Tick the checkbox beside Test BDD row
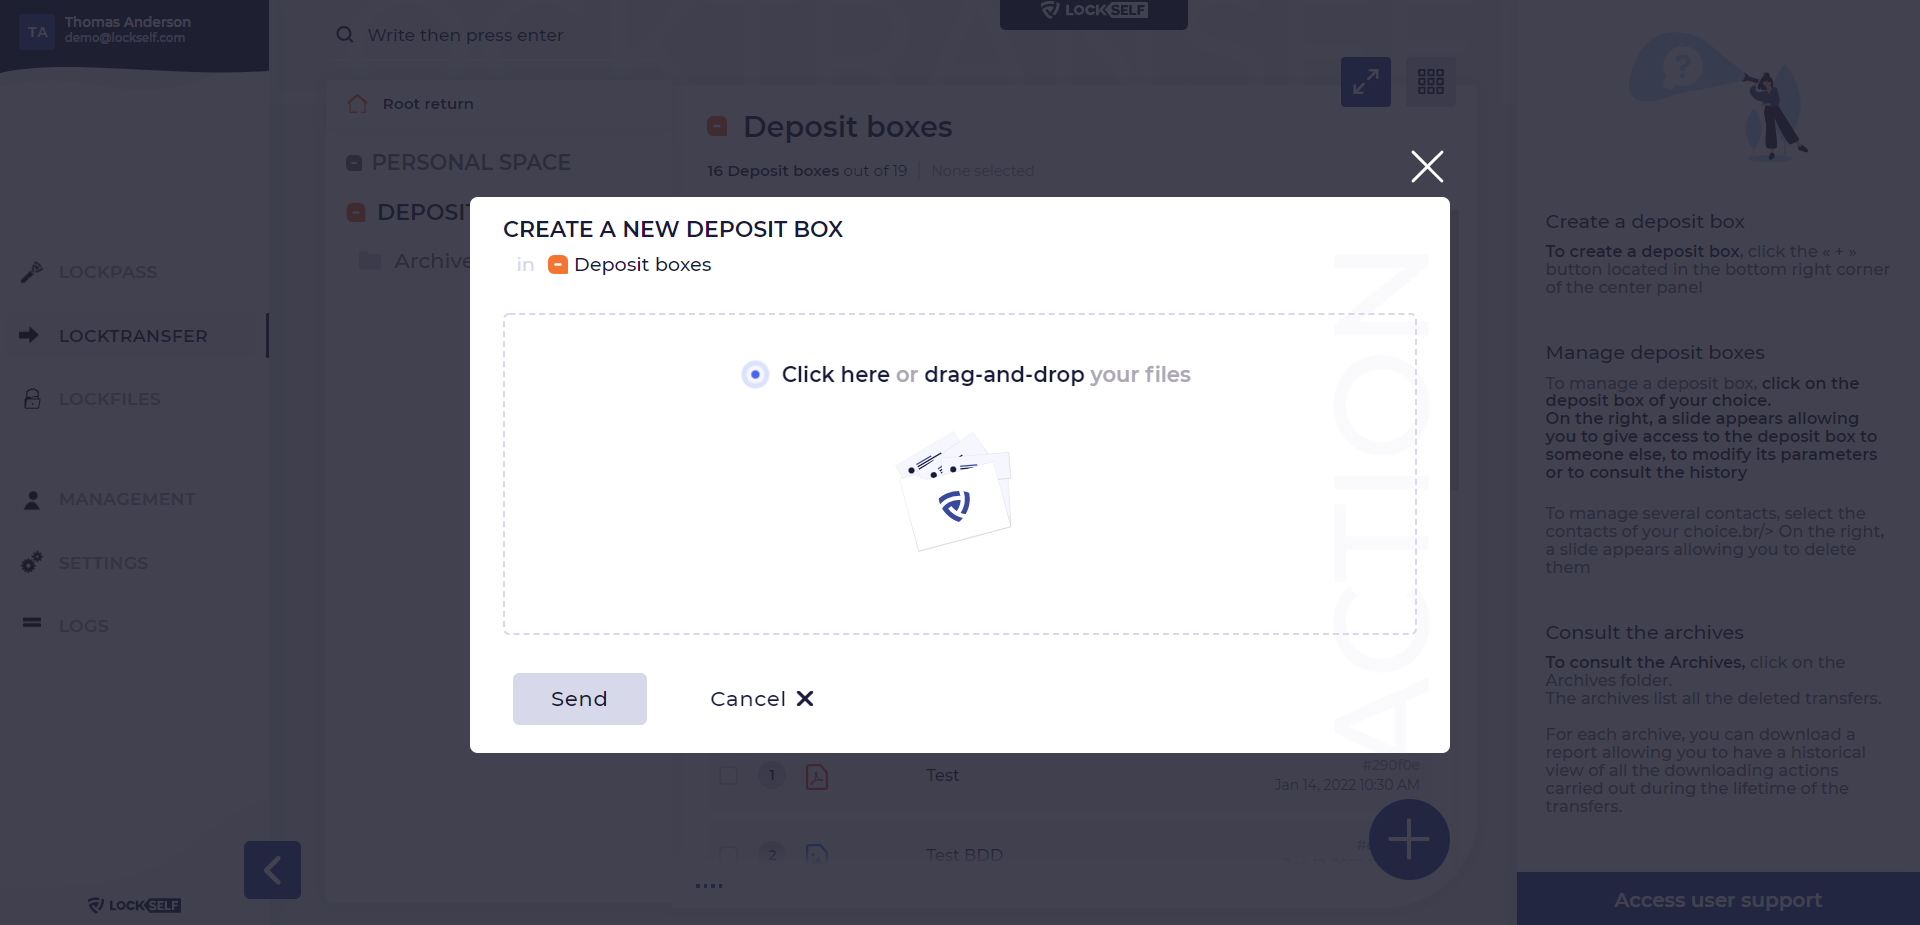Viewport: 1920px width, 925px height. click(x=729, y=855)
